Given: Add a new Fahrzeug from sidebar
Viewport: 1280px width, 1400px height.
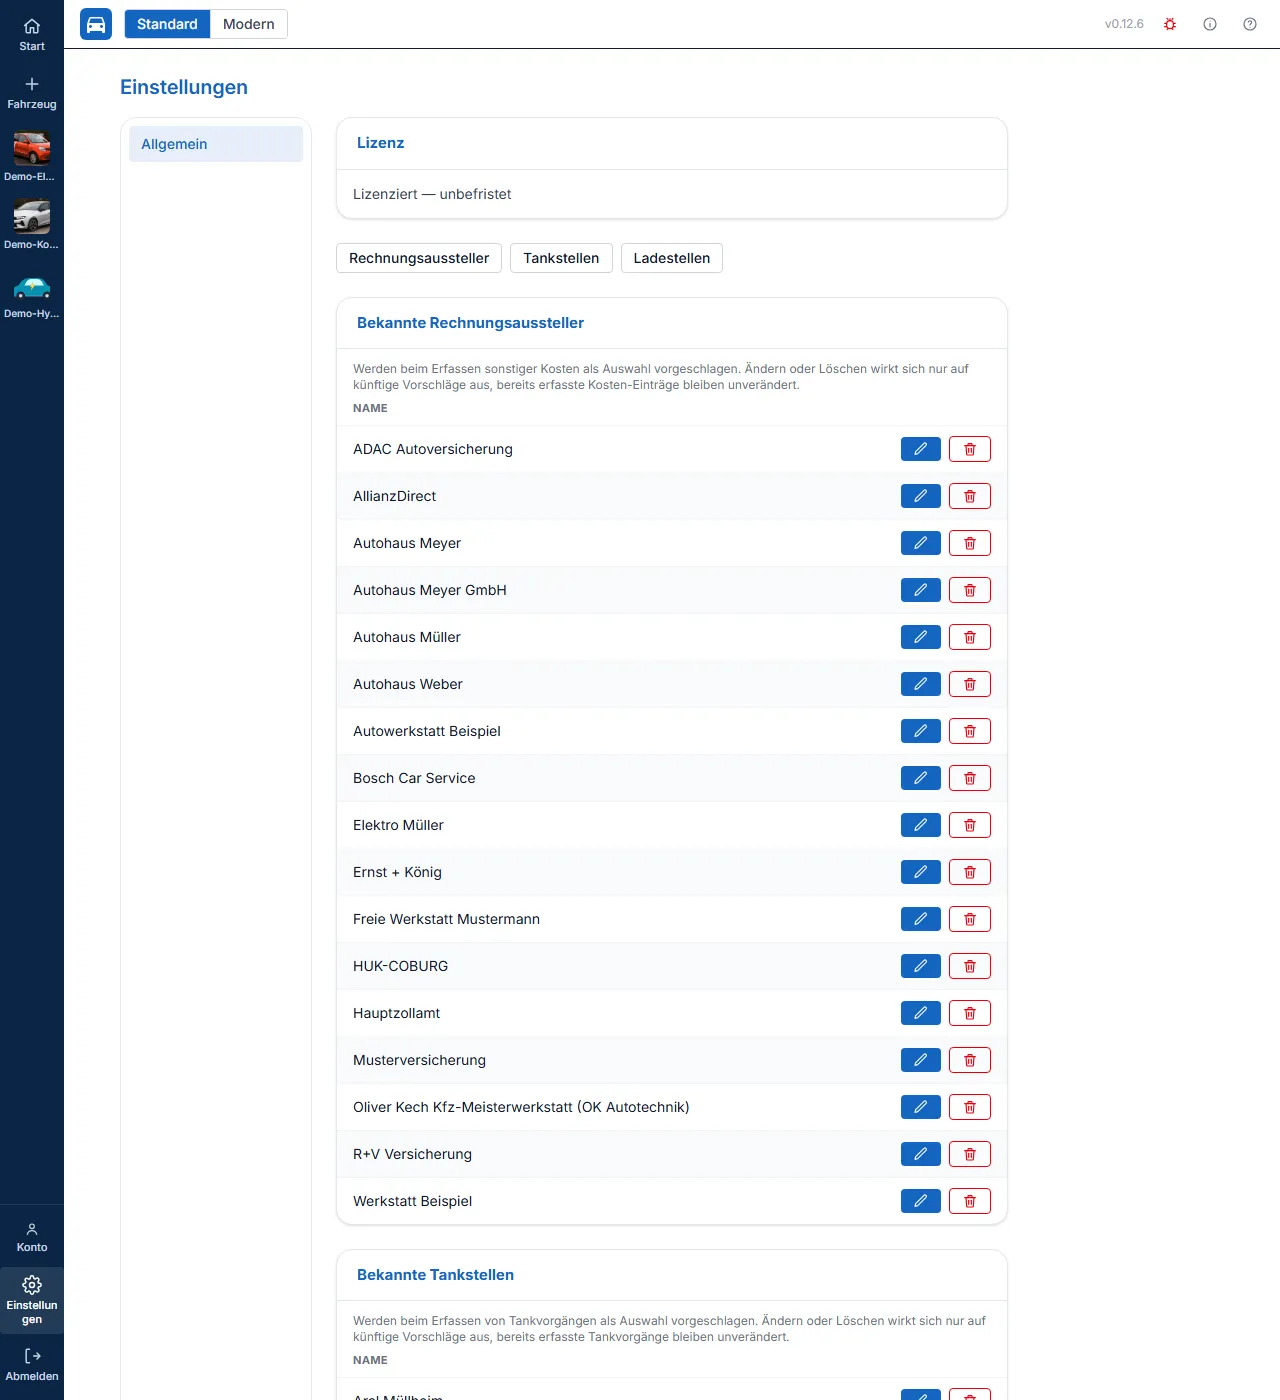Looking at the screenshot, I should (32, 93).
